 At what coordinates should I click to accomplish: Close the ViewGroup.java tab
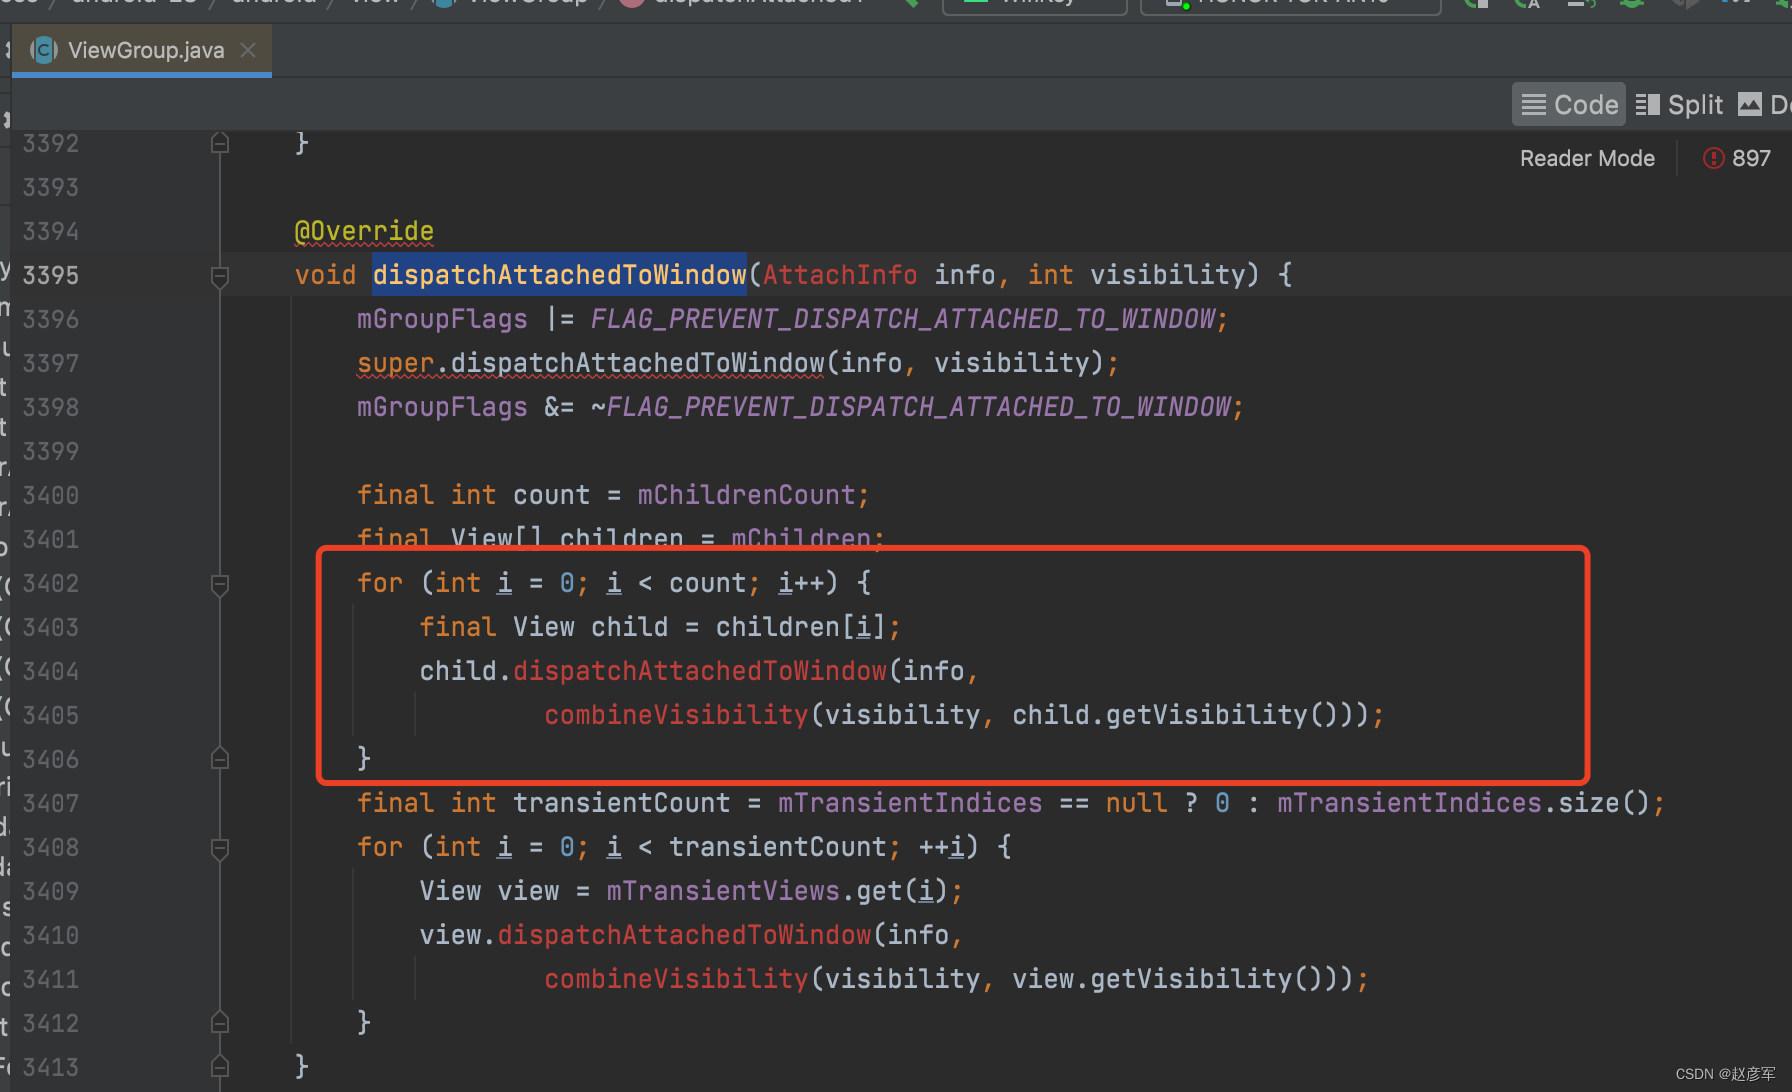249,50
